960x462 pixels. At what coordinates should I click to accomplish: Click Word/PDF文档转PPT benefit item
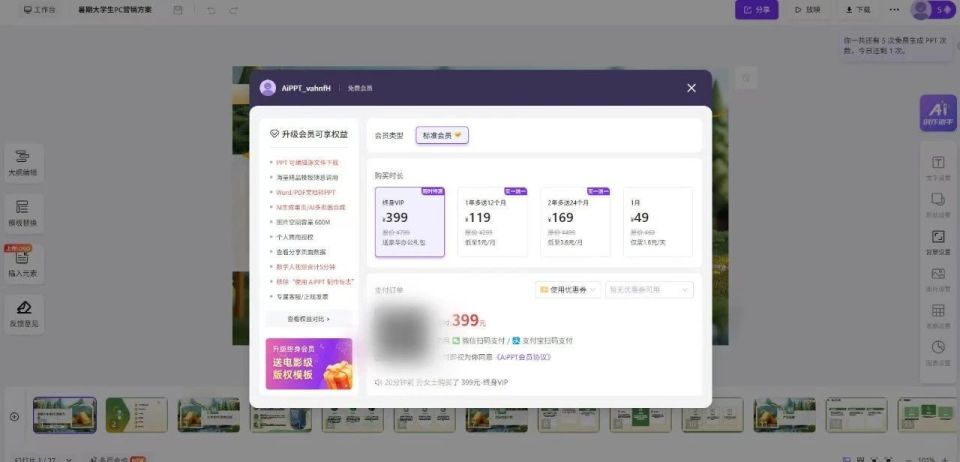click(x=306, y=192)
